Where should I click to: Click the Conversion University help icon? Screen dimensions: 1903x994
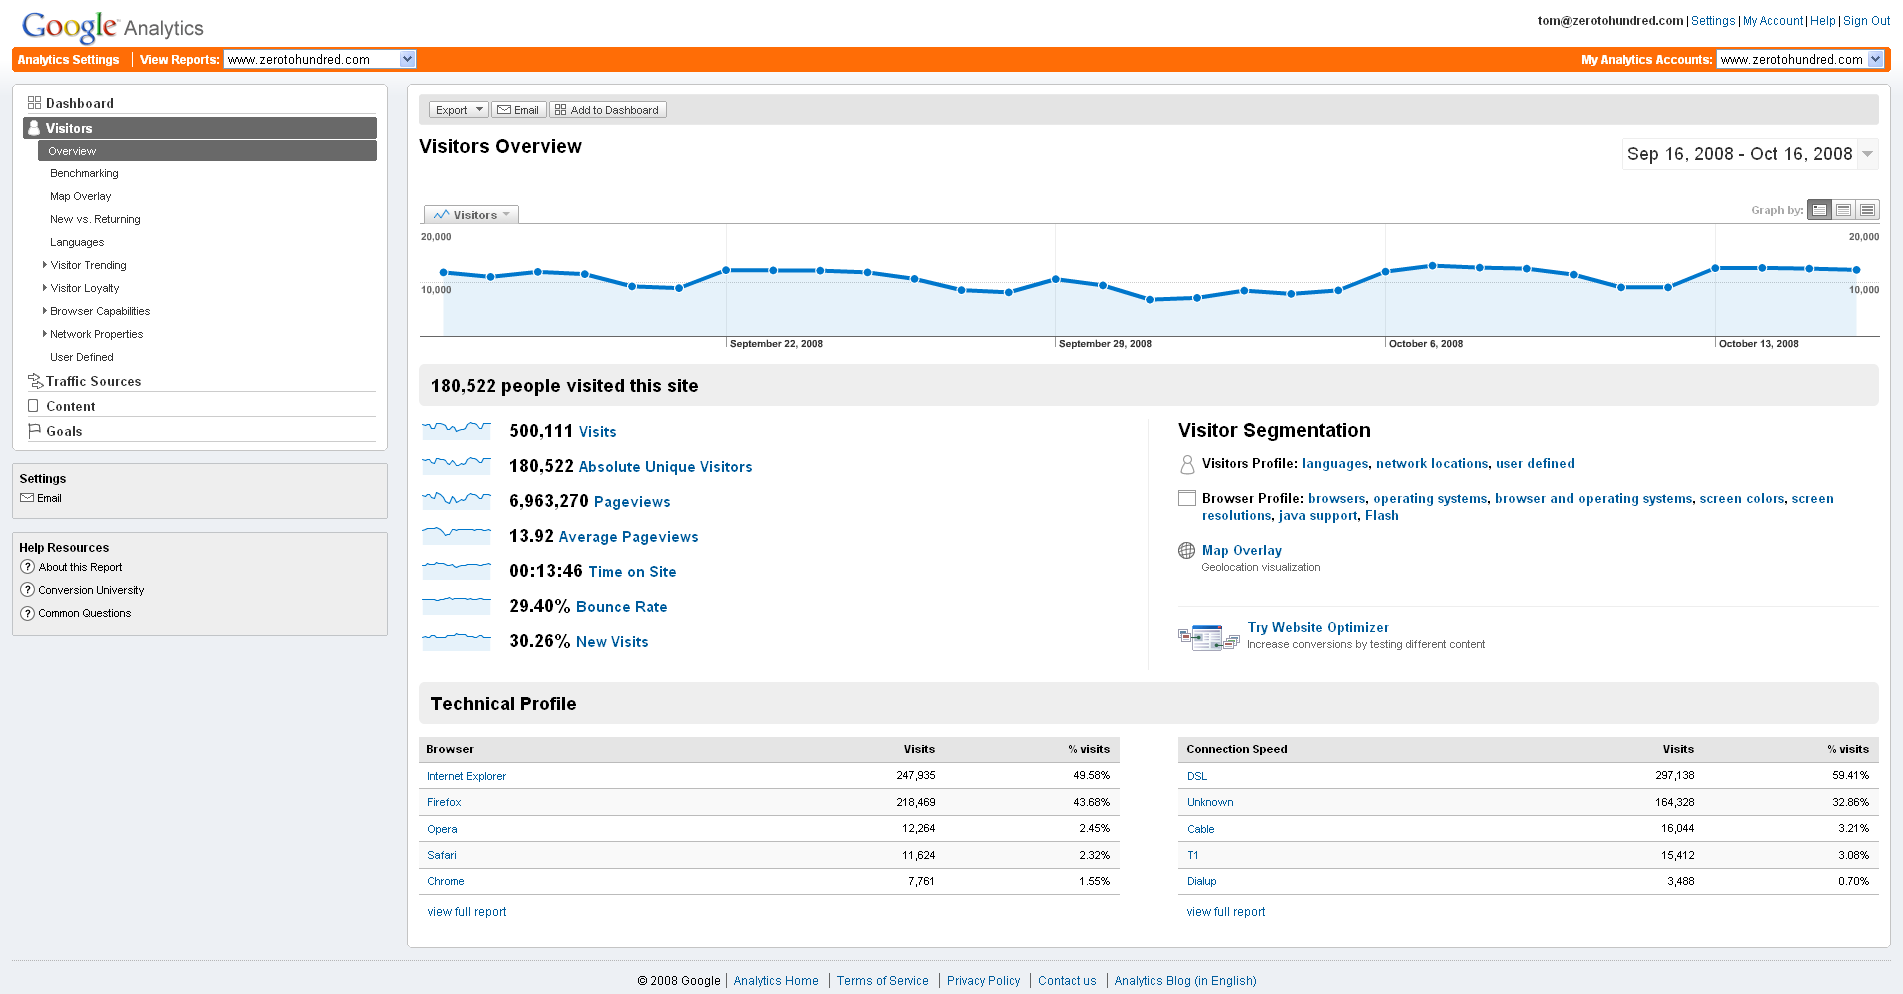click(28, 590)
